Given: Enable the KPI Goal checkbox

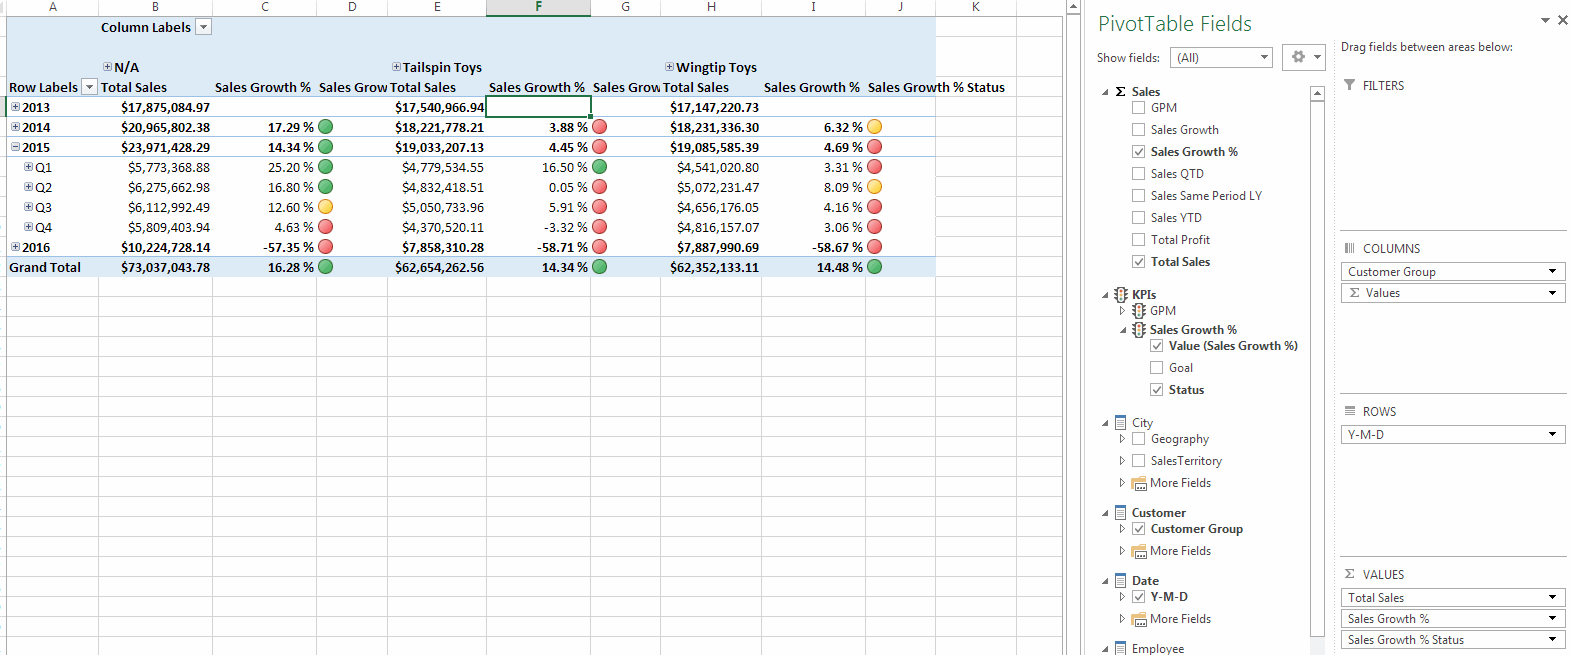Looking at the screenshot, I should (x=1156, y=367).
